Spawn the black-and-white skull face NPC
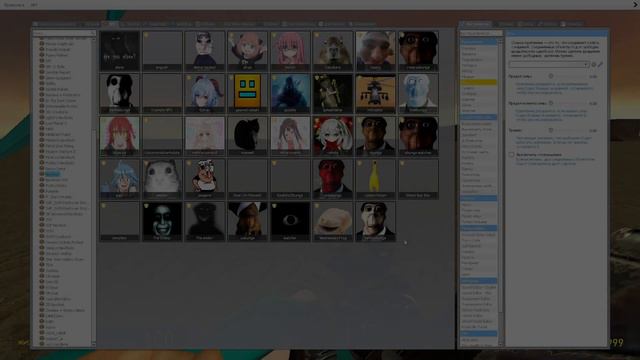 tap(120, 93)
